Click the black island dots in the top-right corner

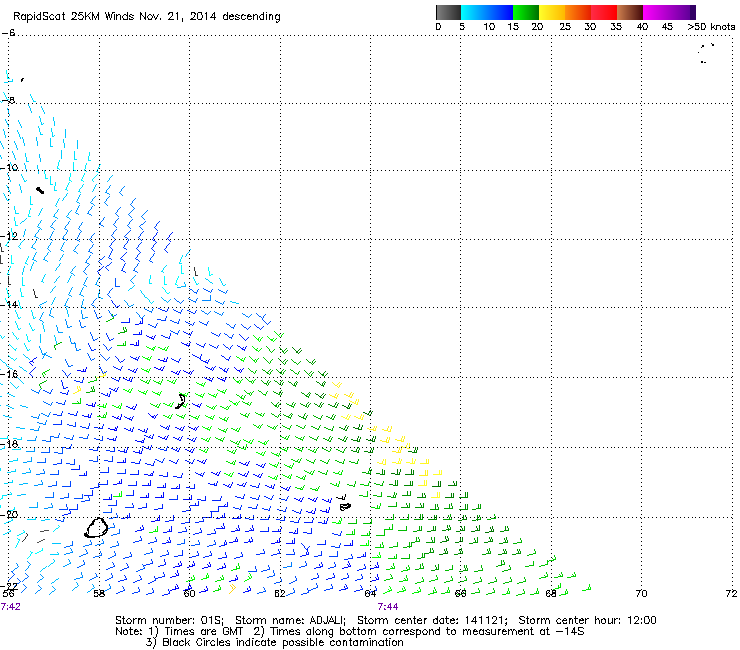(x=706, y=53)
